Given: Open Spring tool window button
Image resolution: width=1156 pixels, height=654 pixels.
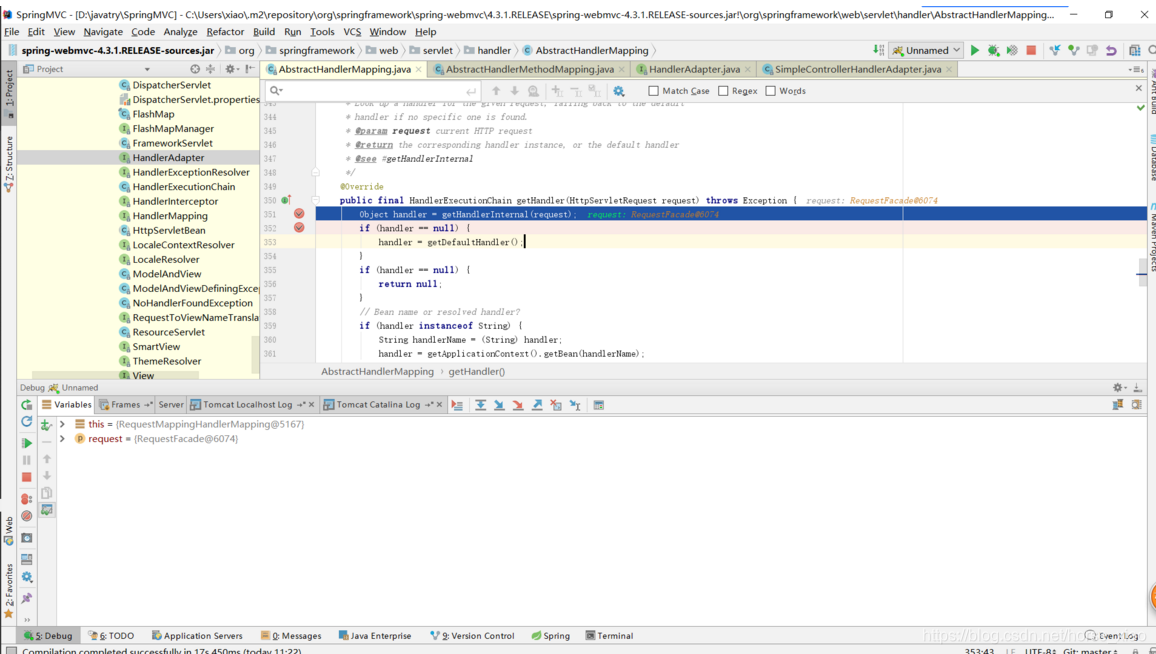Looking at the screenshot, I should point(551,636).
